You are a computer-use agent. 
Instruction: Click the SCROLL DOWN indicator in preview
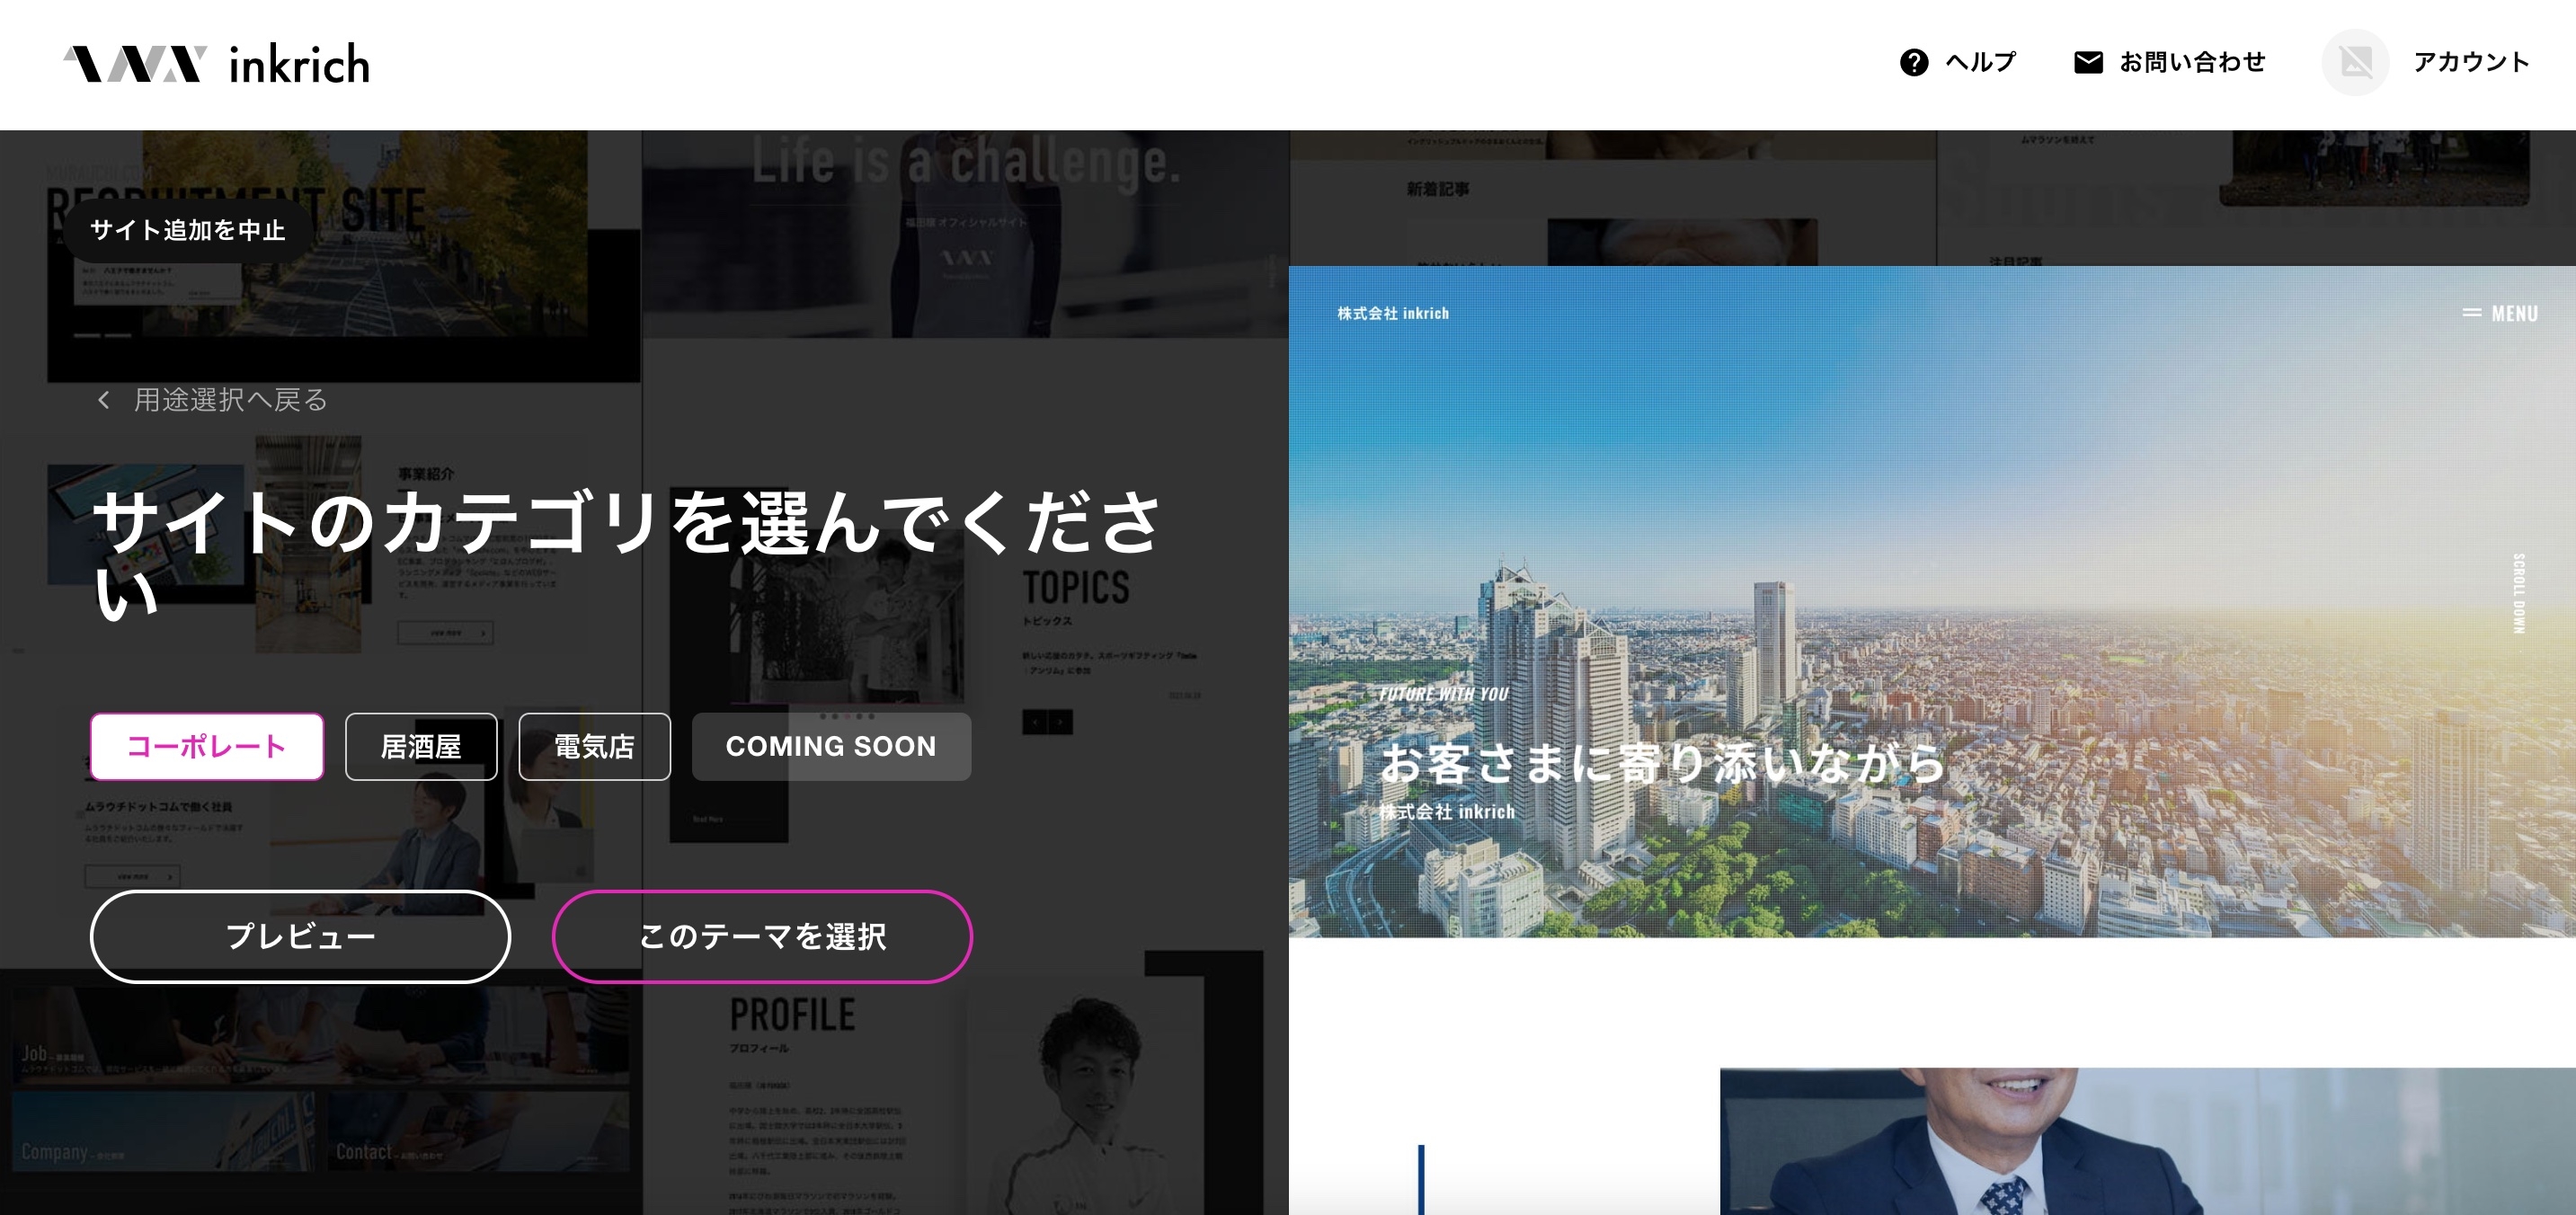2518,593
